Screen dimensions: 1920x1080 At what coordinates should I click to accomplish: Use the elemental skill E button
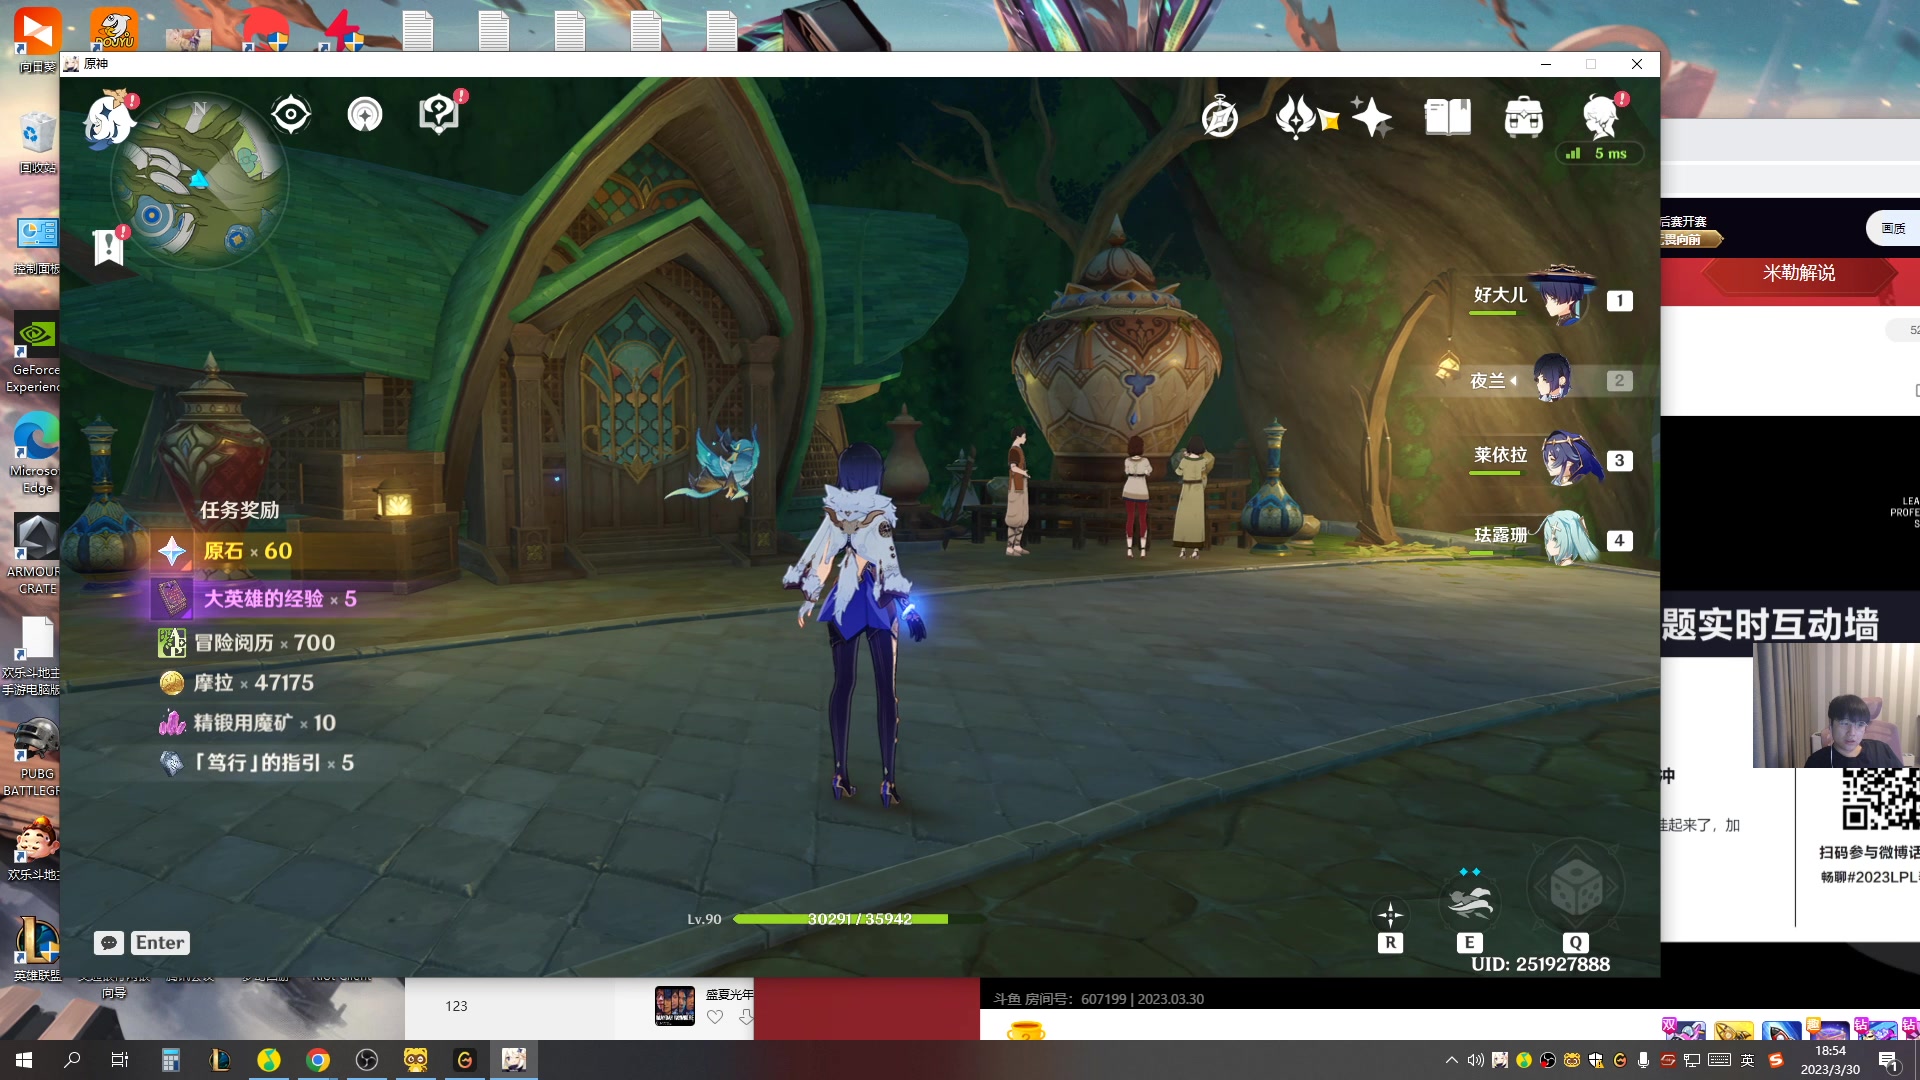coord(1469,904)
